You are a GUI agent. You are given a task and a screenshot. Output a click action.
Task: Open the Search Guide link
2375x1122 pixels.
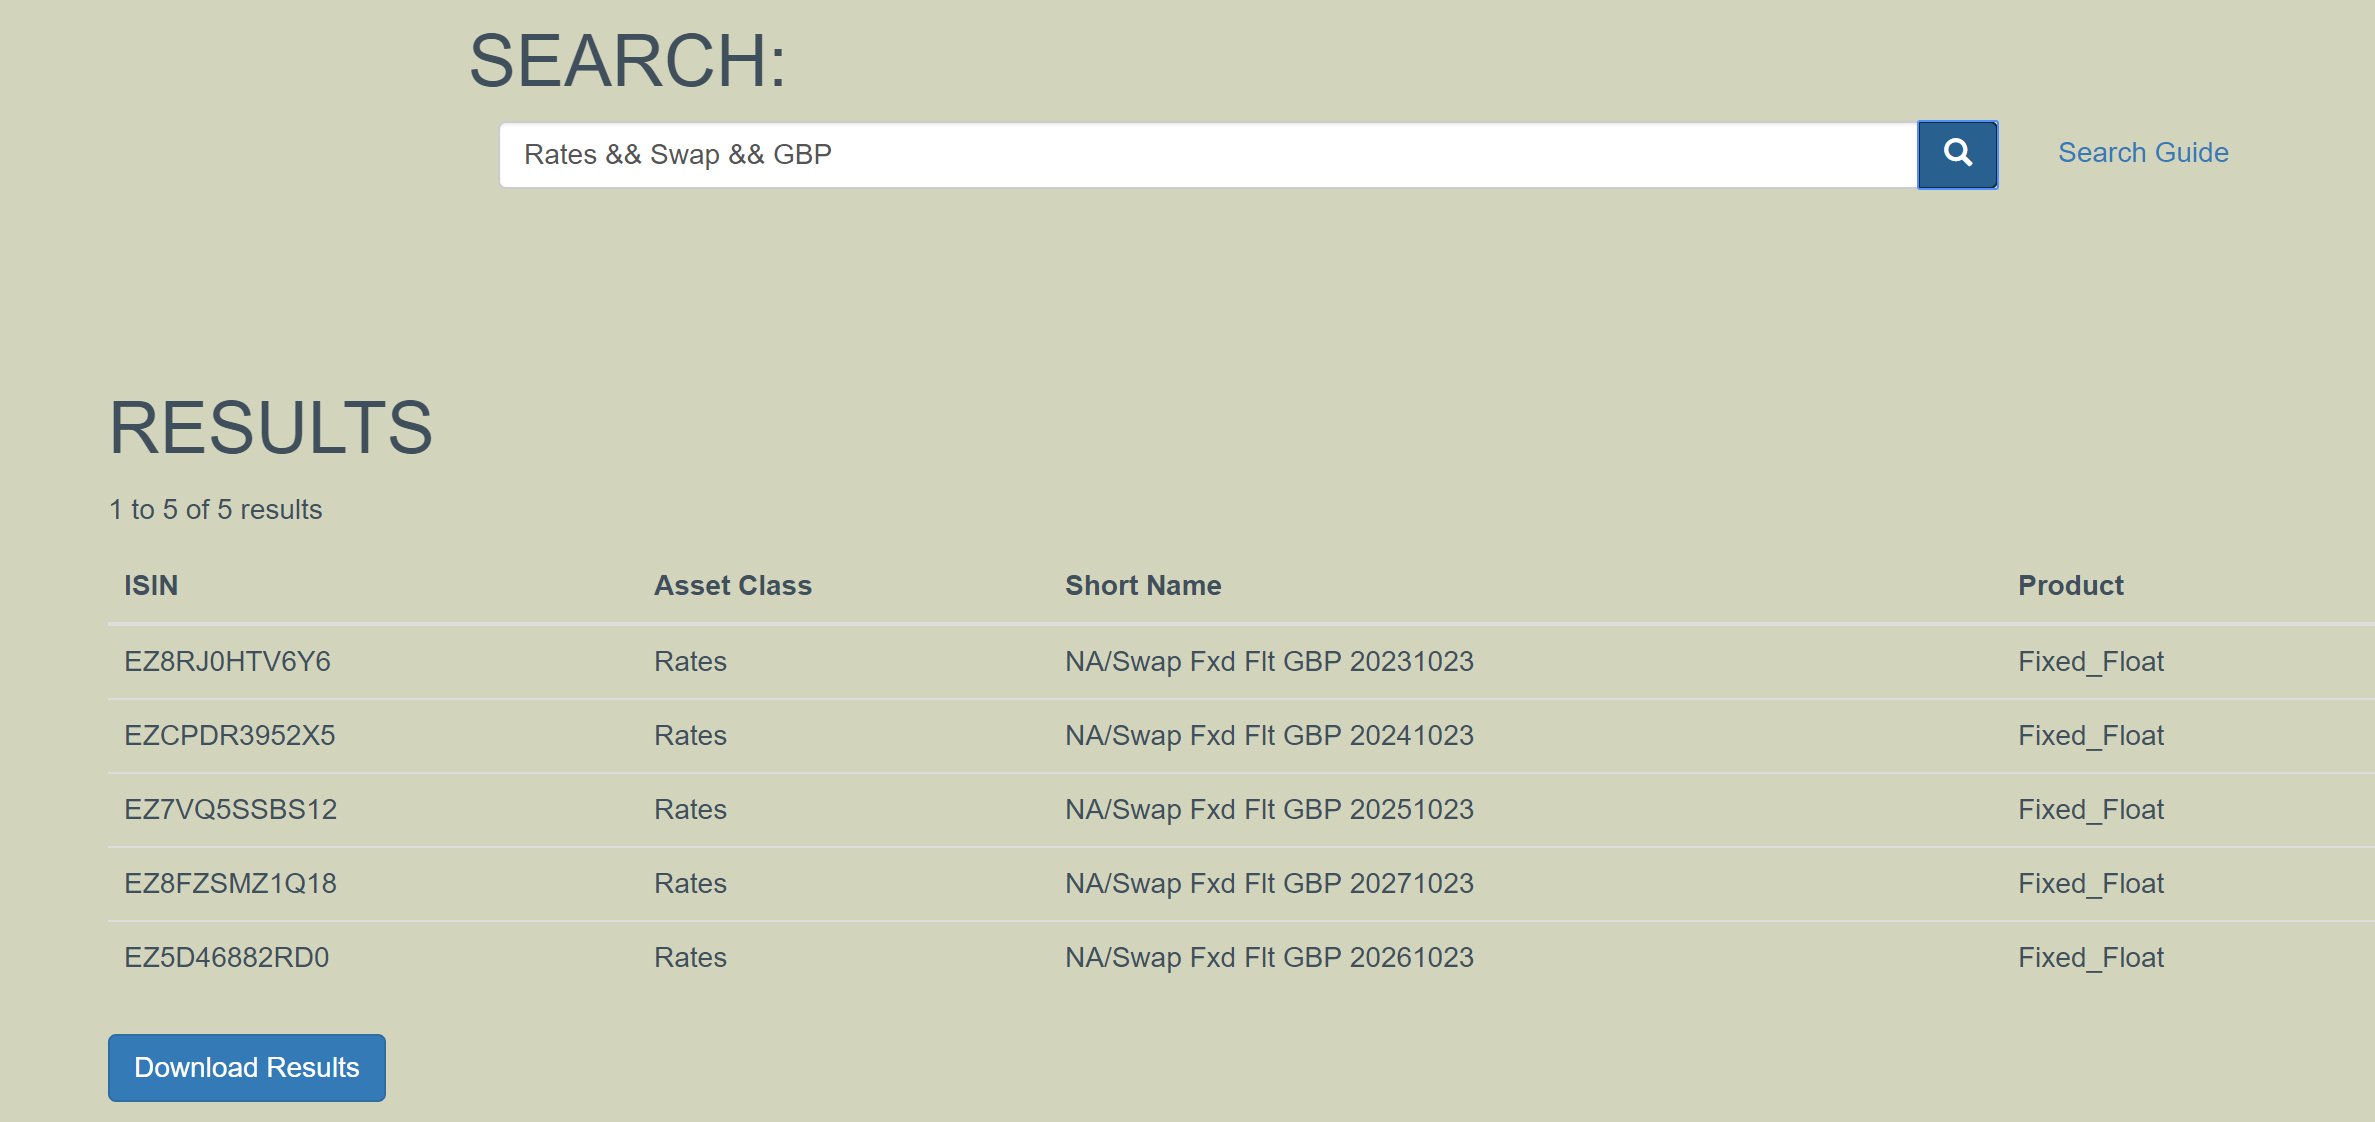[x=2143, y=152]
